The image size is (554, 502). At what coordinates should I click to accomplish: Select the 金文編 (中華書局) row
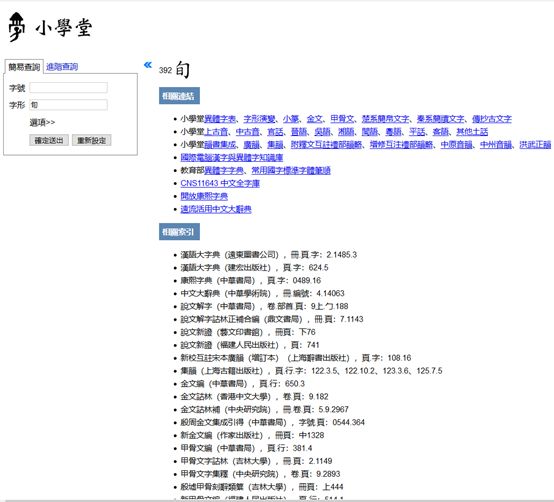coord(243,384)
